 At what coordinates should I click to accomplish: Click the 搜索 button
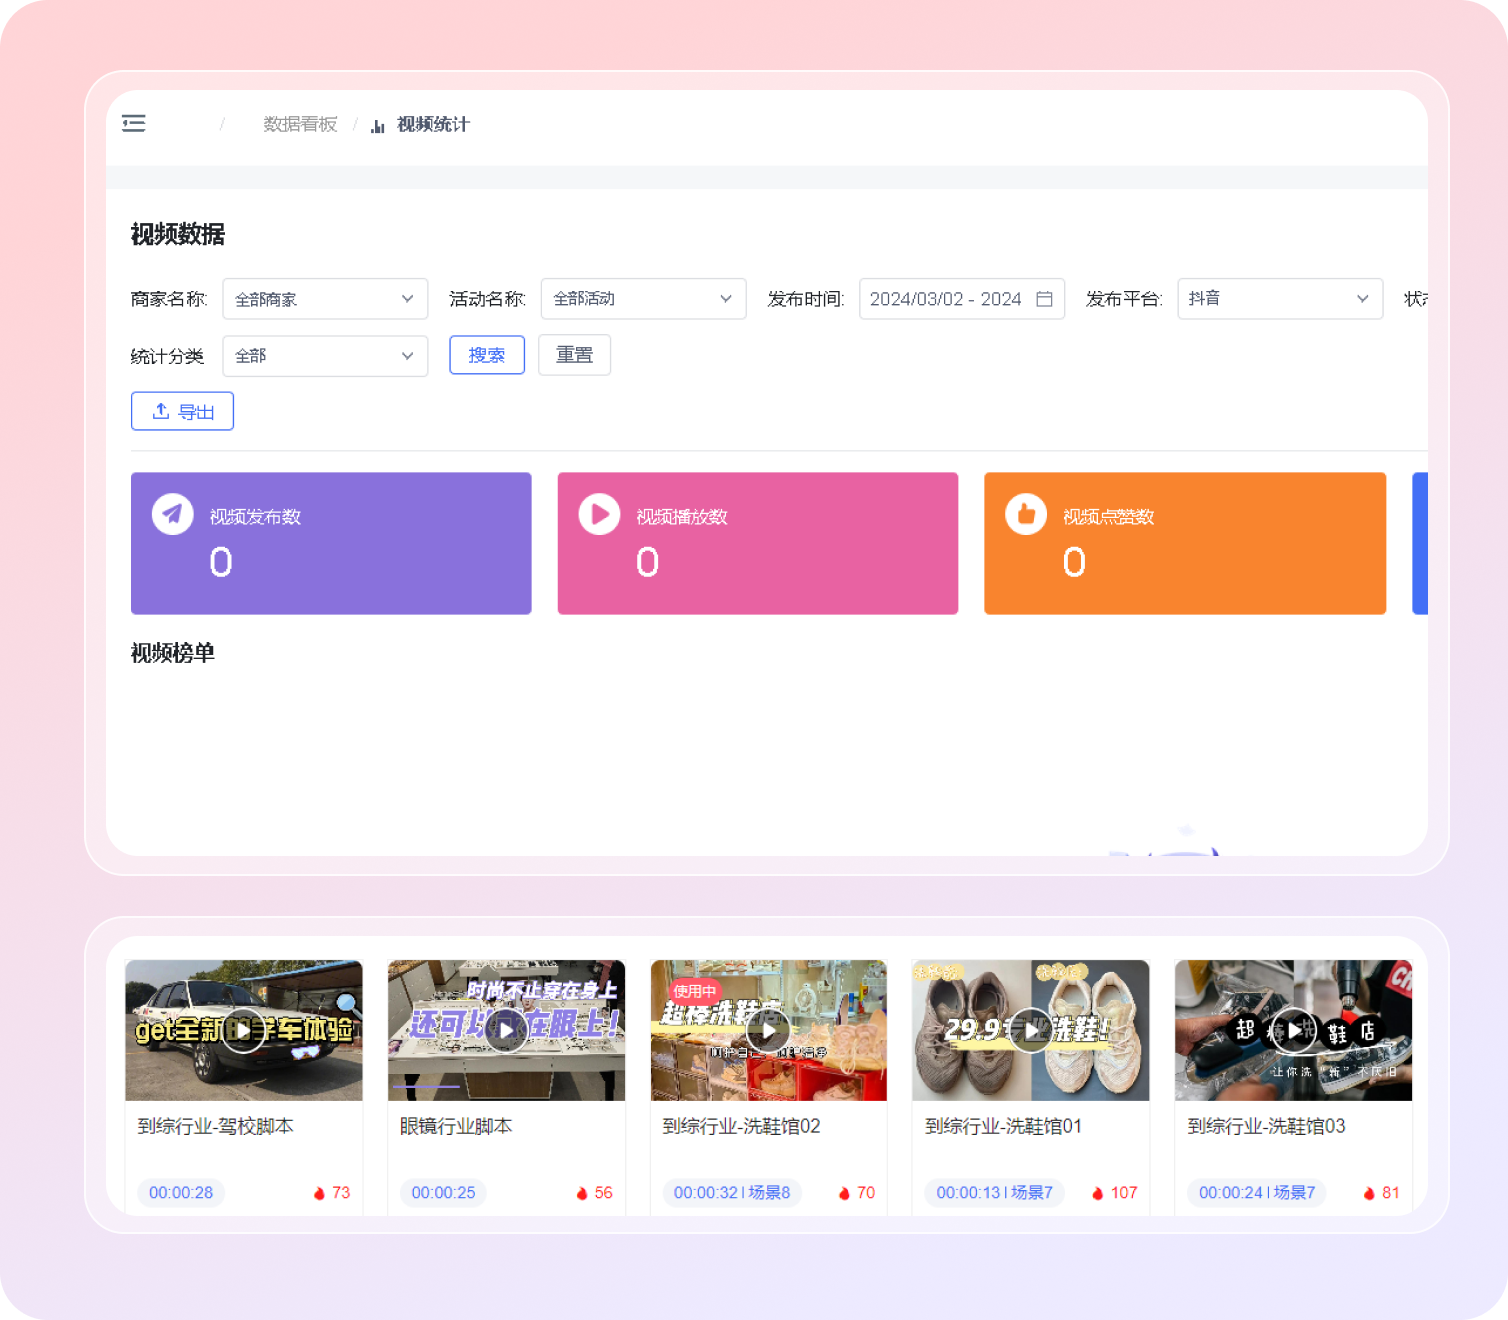pos(487,355)
